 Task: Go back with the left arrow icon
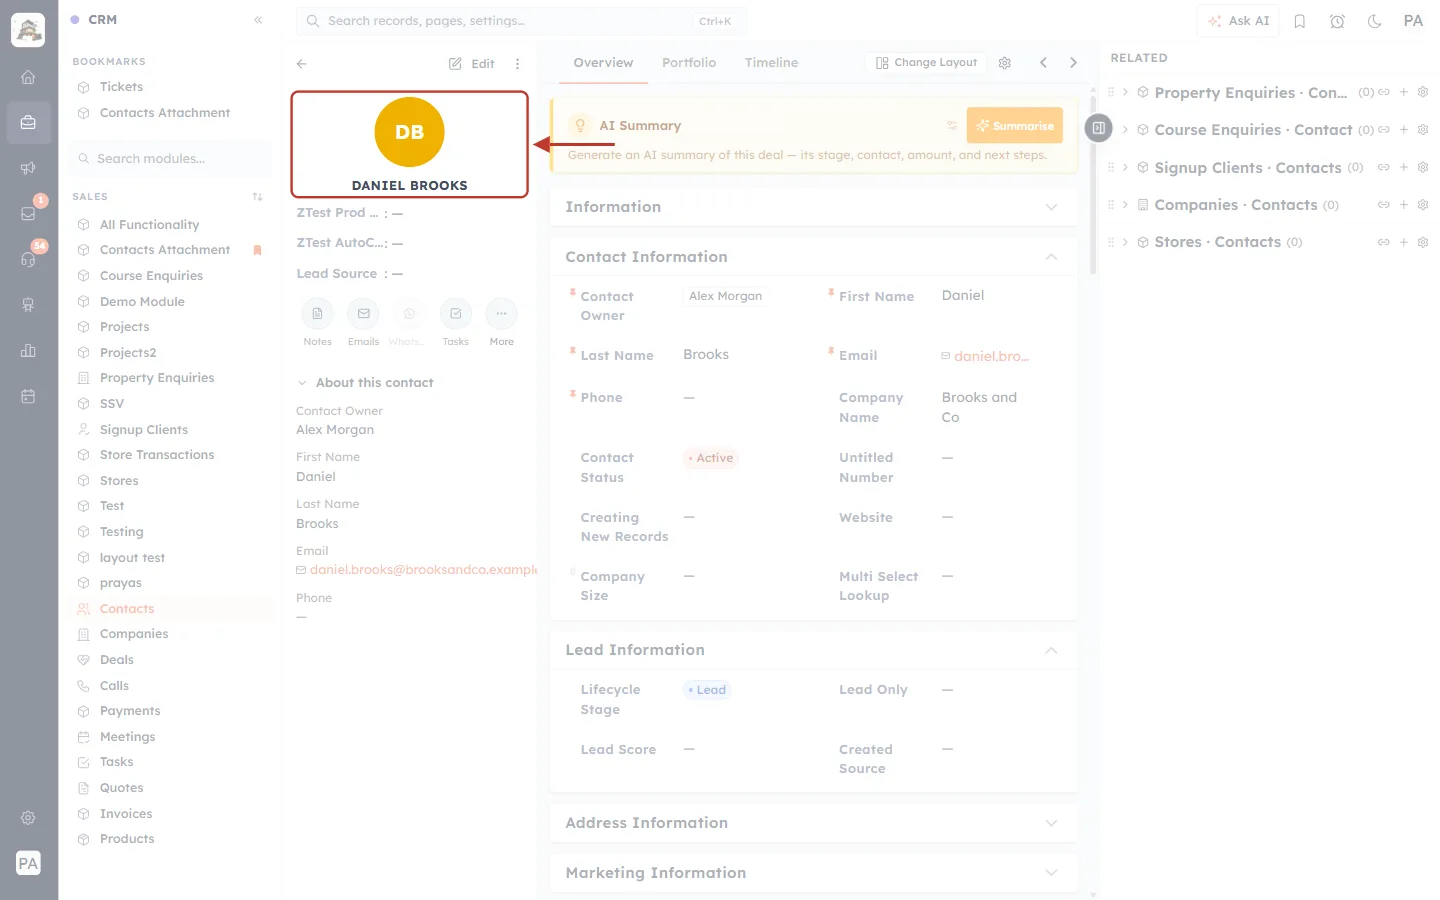(301, 64)
